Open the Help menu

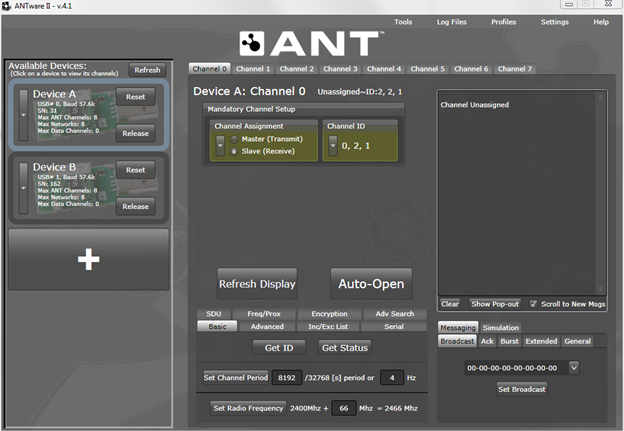[601, 22]
